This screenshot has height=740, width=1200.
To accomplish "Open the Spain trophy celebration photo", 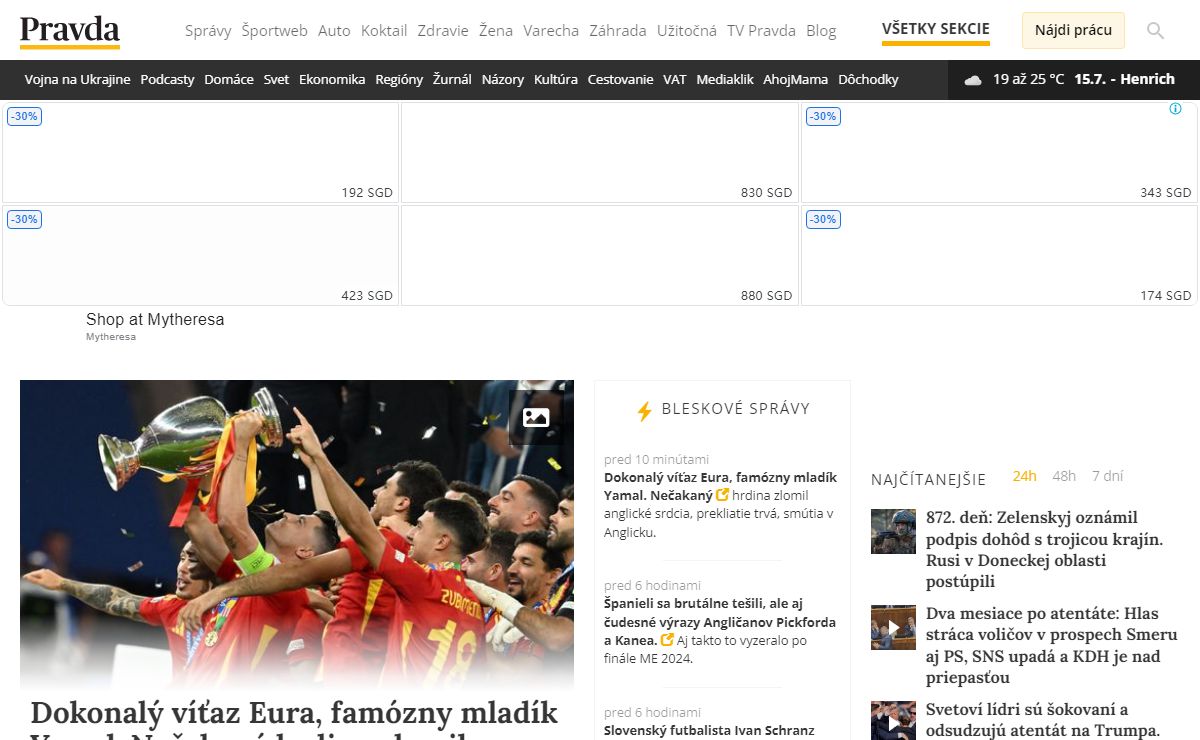I will pos(296,535).
